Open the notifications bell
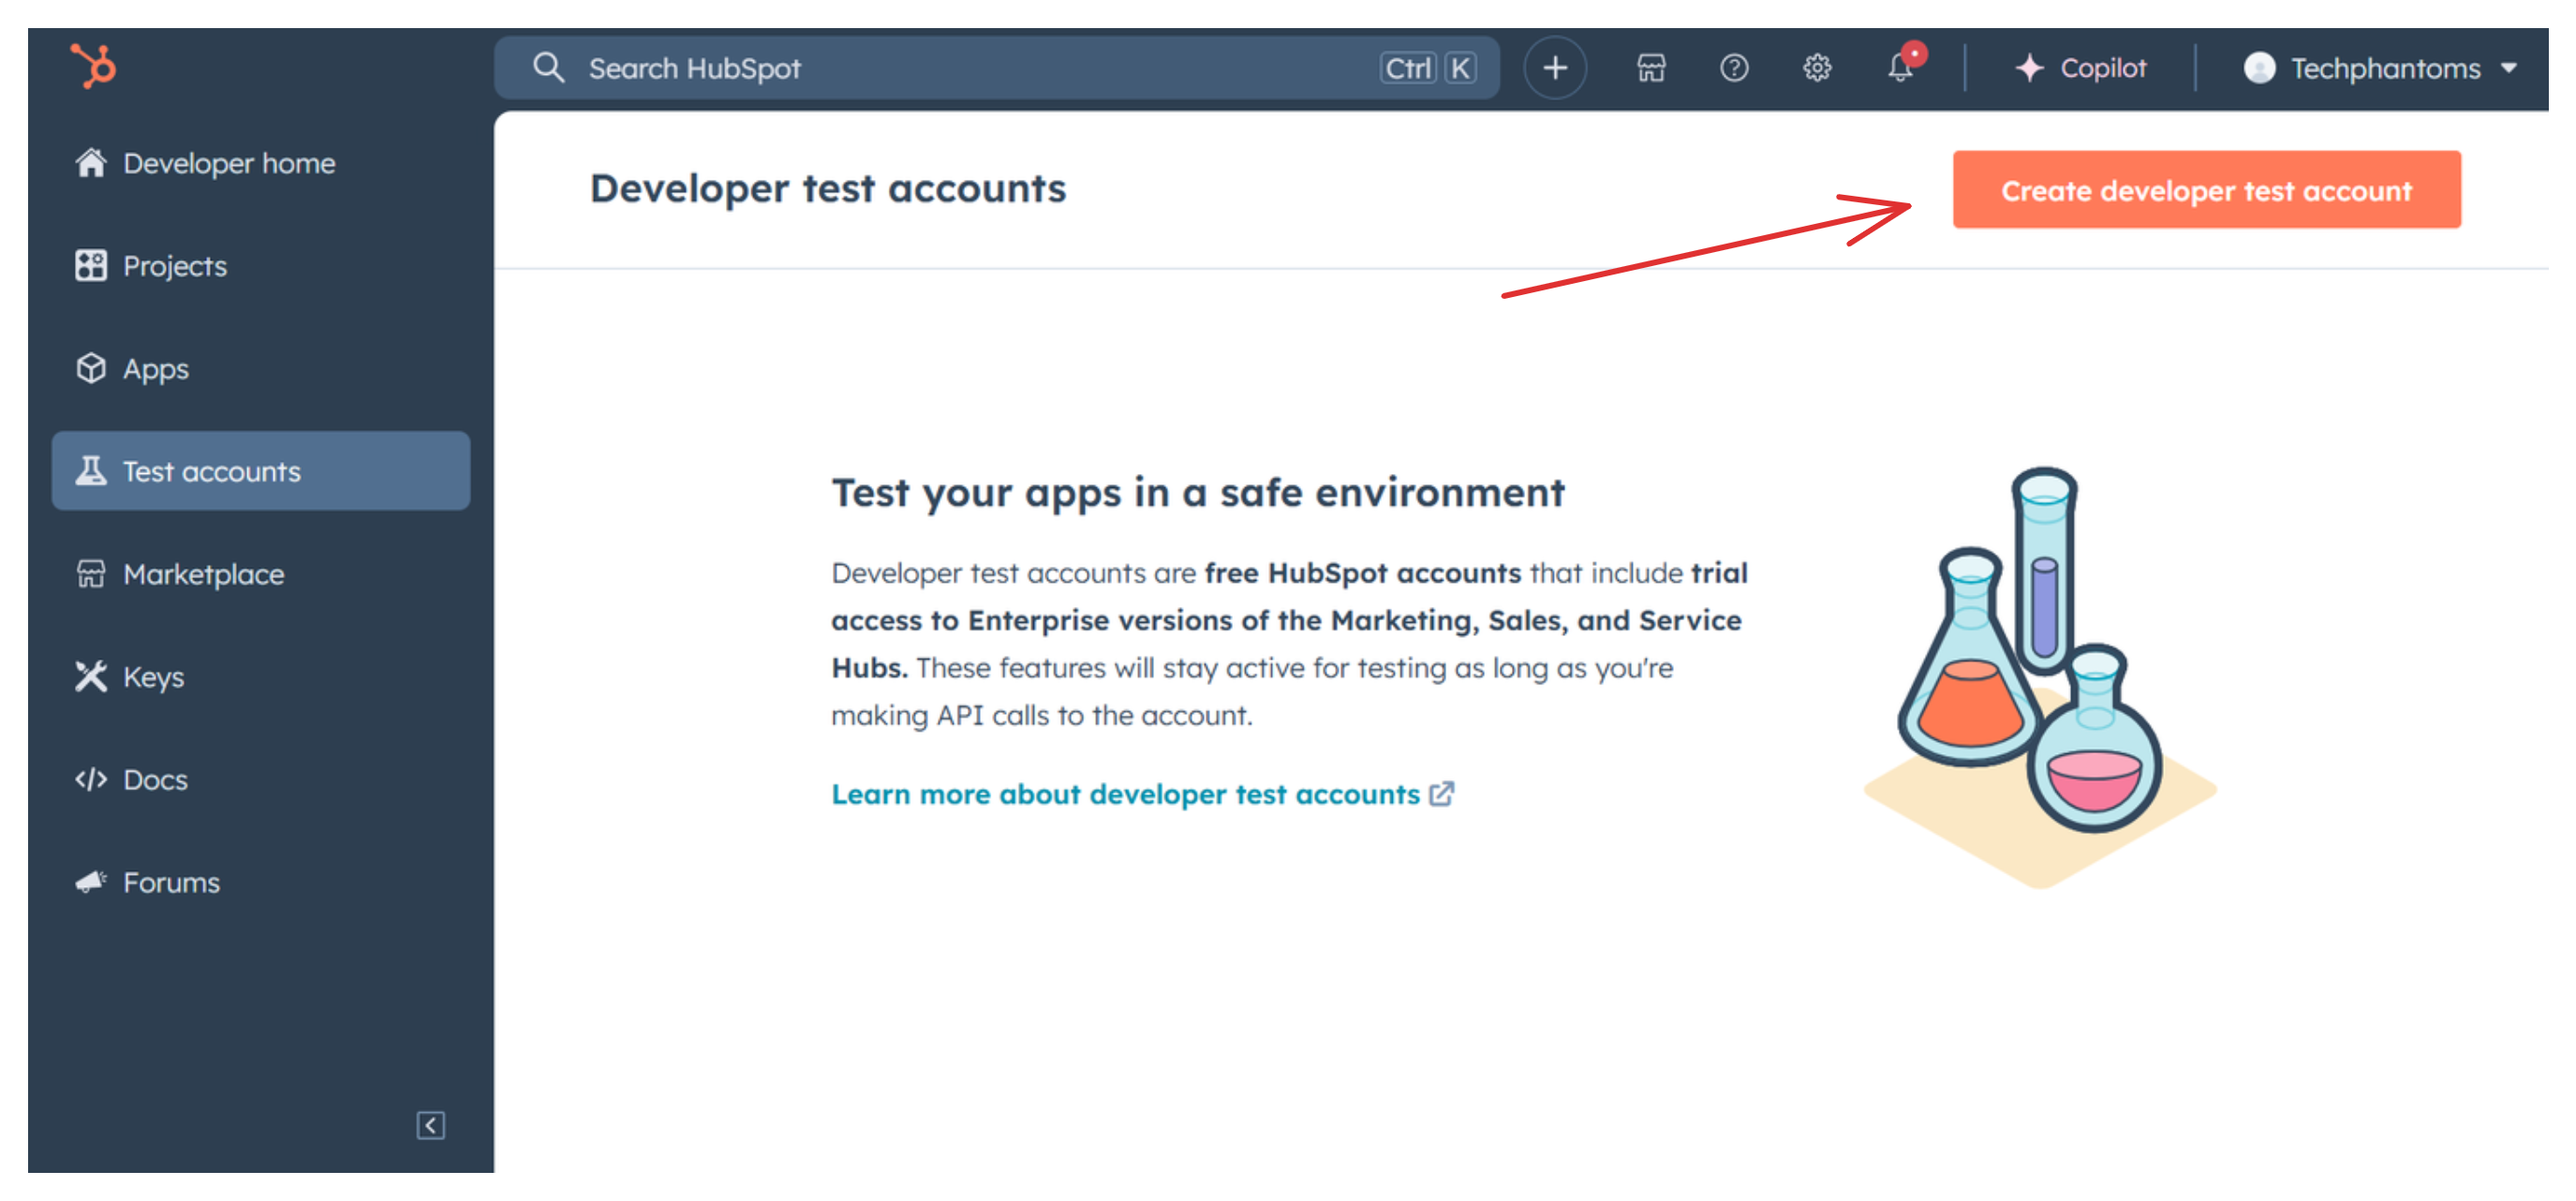Screen dimensions: 2576x1201 (1899, 68)
